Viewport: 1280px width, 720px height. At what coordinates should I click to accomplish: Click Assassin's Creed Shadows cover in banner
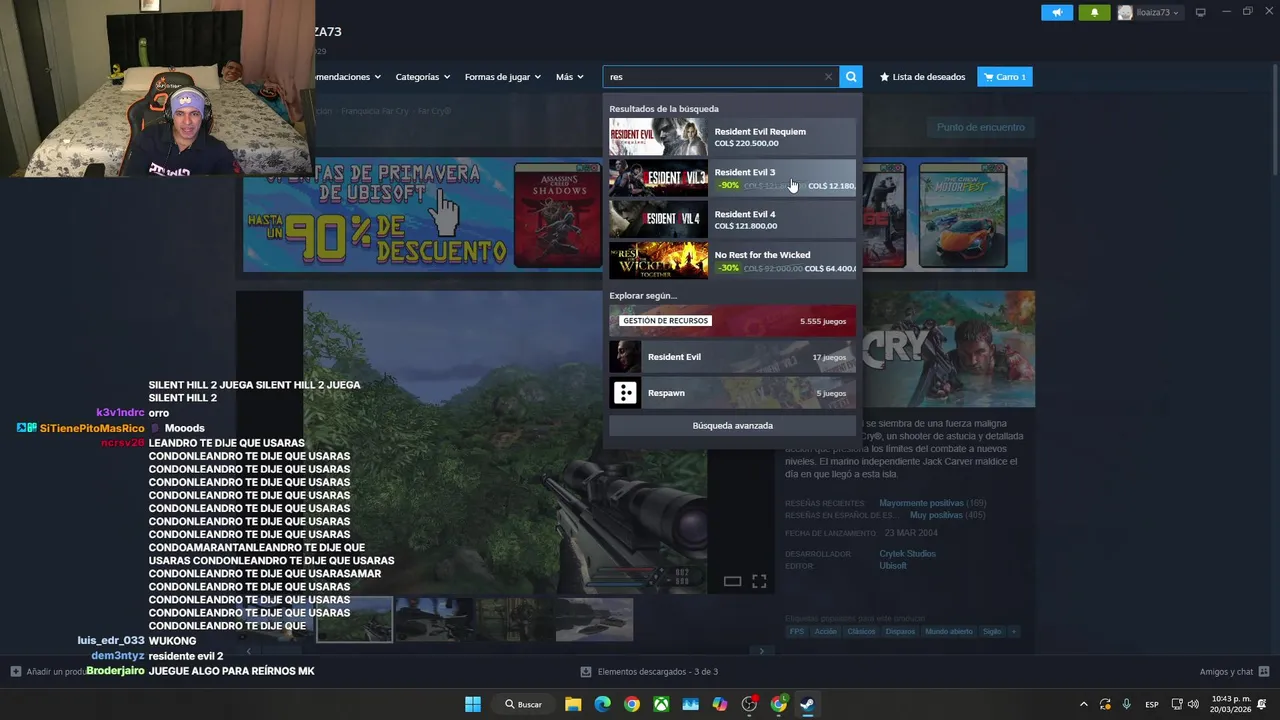point(557,216)
